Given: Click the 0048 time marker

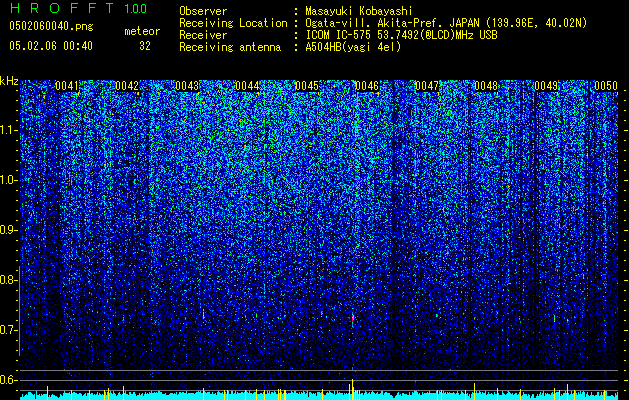Looking at the screenshot, I should coord(486,86).
